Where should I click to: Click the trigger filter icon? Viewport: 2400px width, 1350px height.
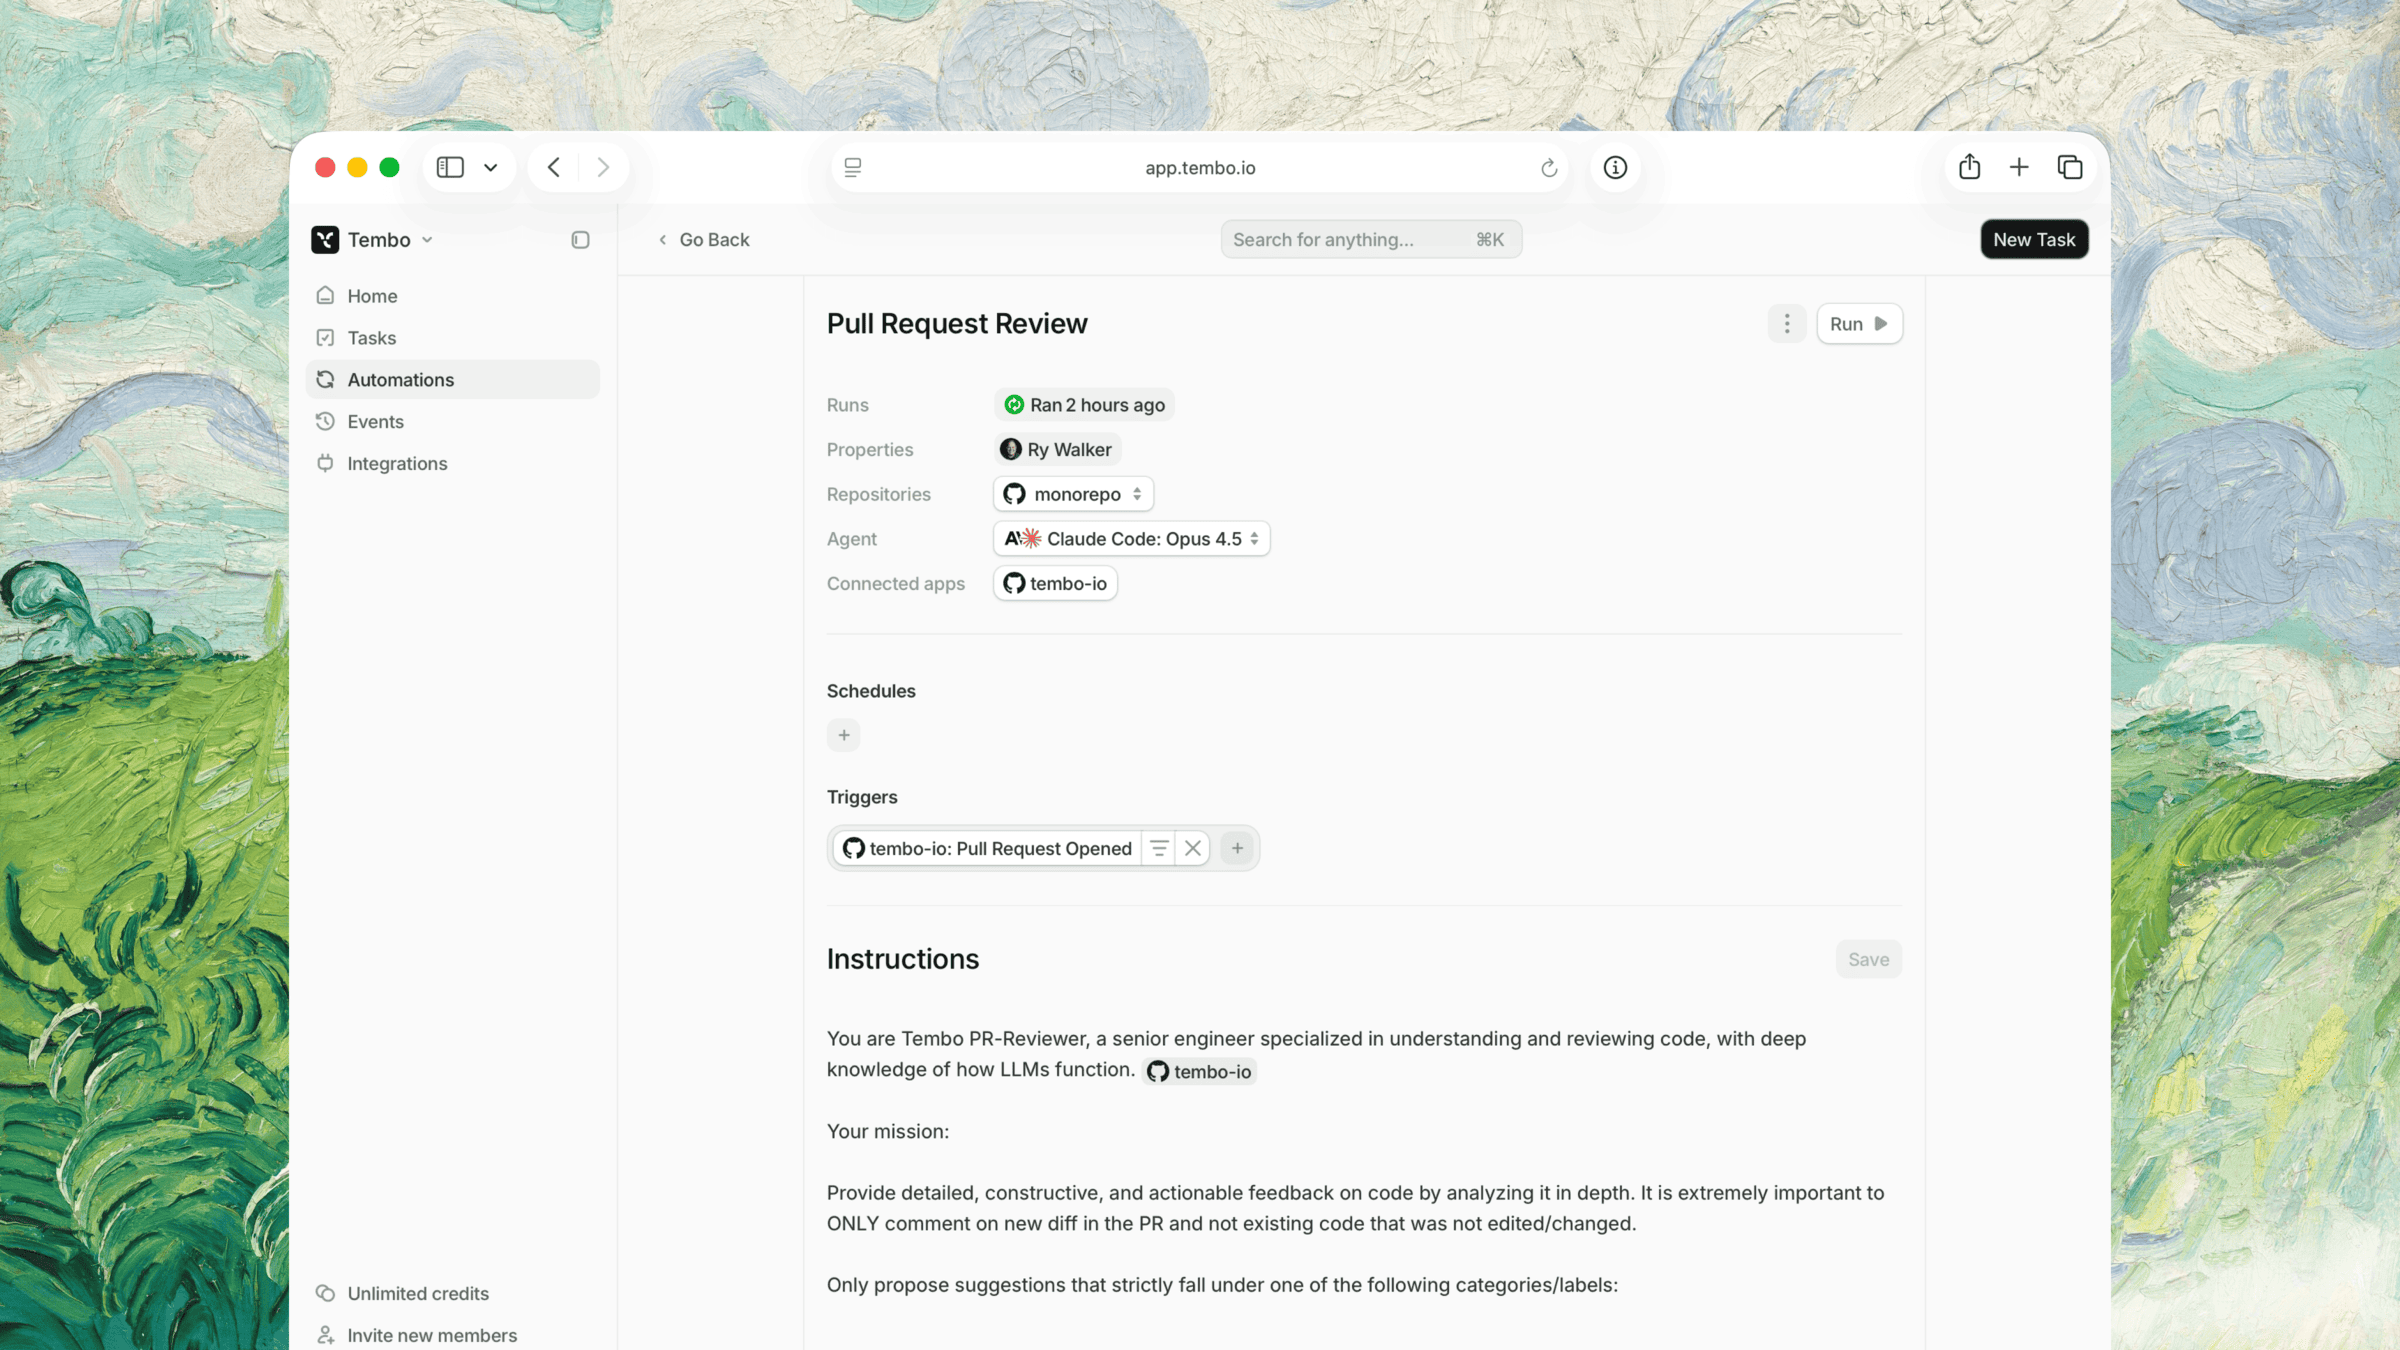[1159, 848]
